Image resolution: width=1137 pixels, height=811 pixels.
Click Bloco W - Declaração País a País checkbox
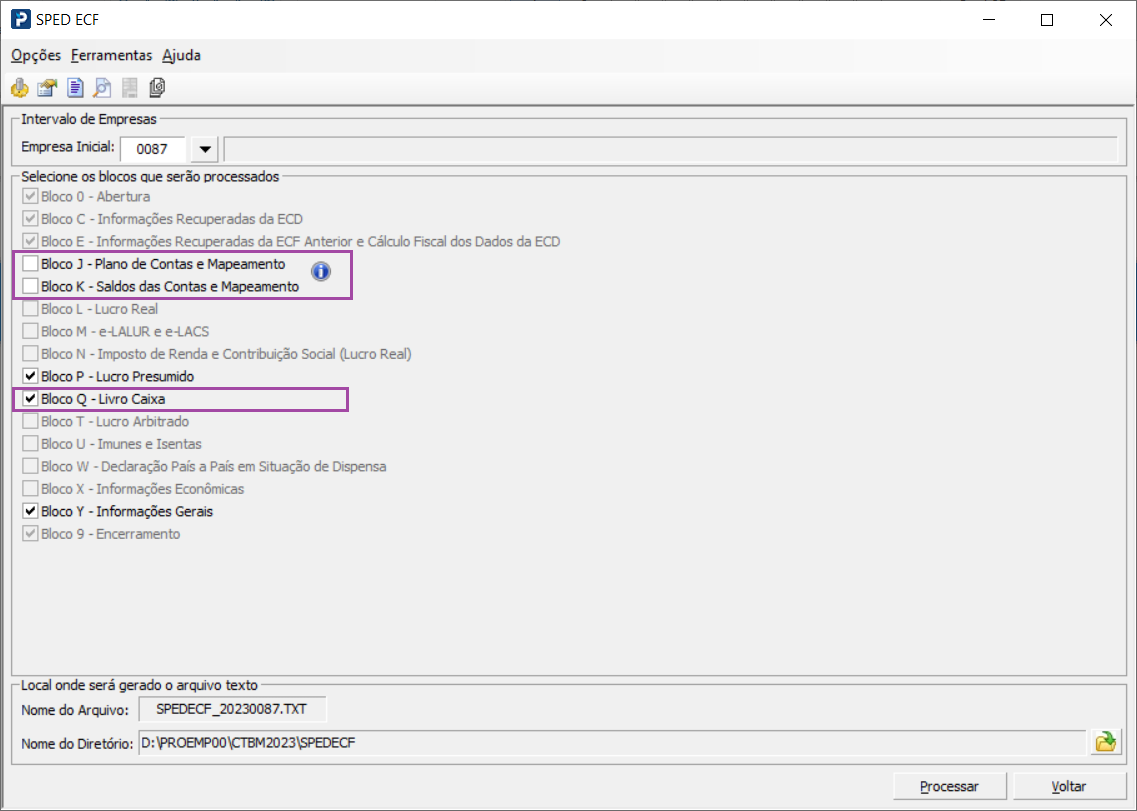30,466
